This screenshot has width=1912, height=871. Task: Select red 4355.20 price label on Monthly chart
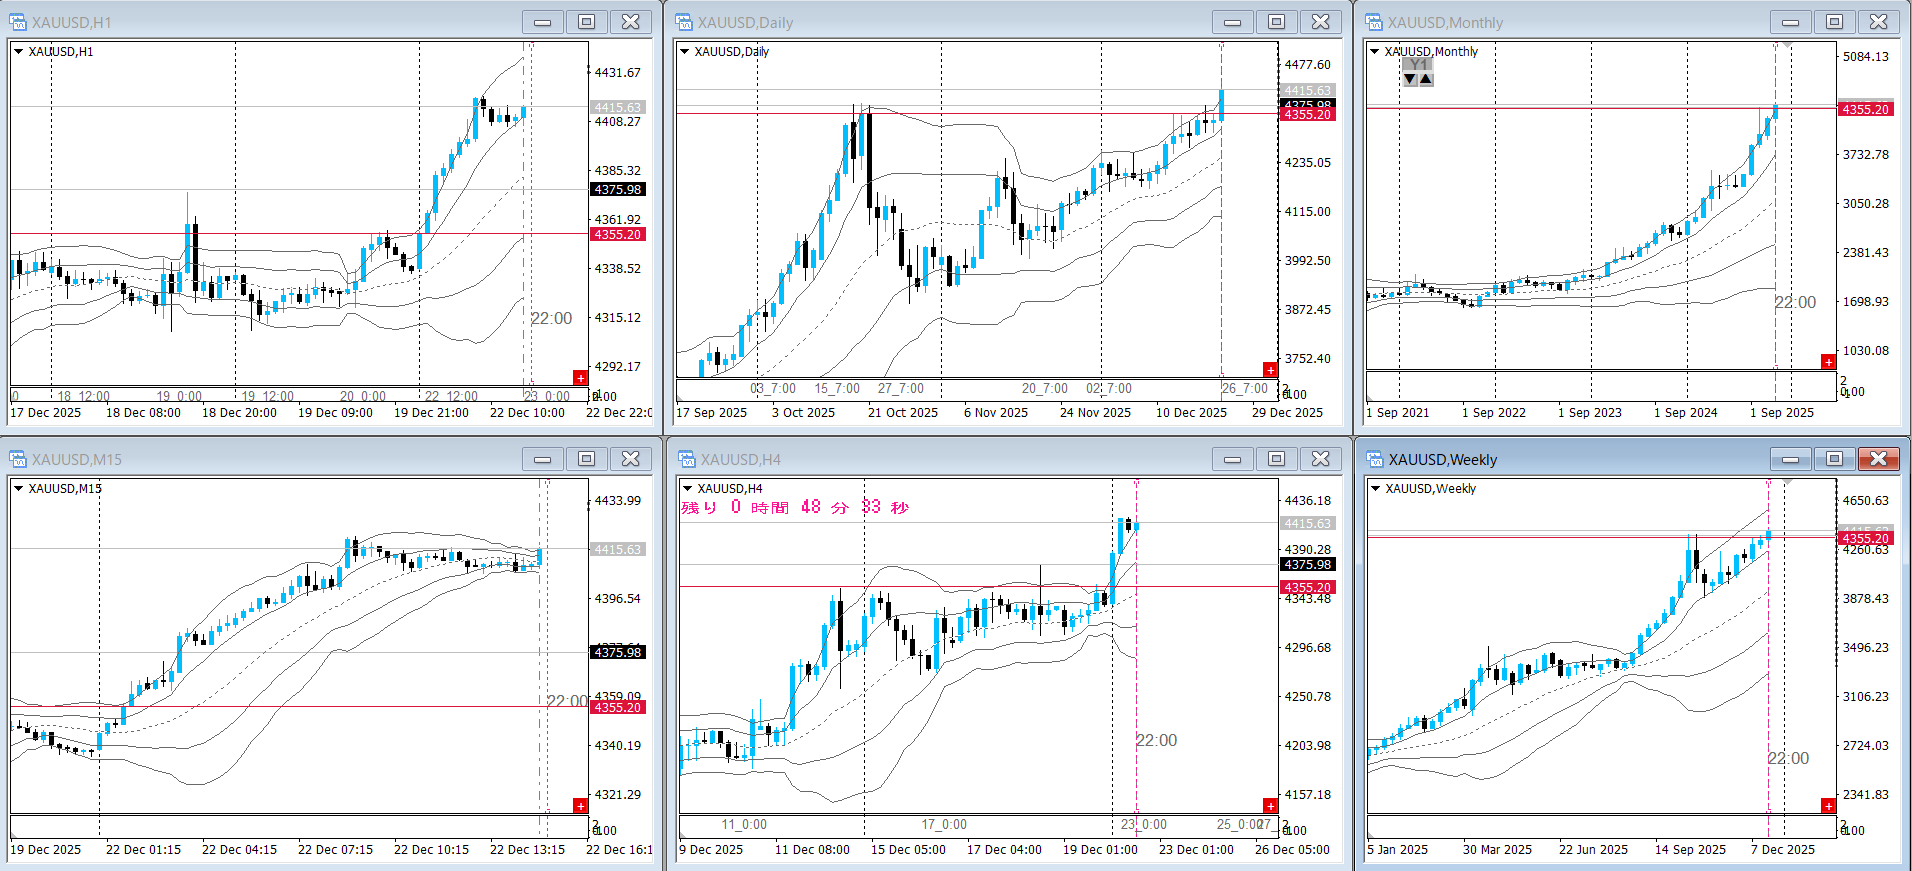(x=1865, y=109)
